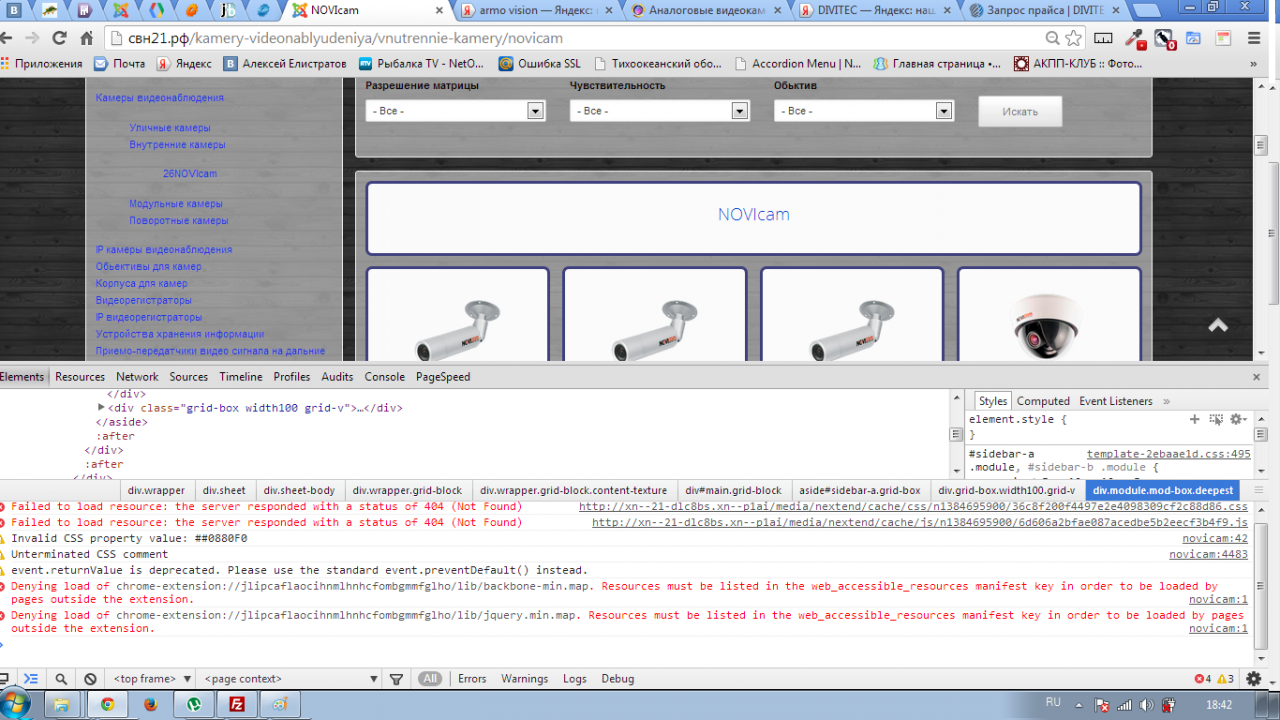The height and width of the screenshot is (720, 1280).
Task: Click the error count indicator
Action: pos(1203,679)
